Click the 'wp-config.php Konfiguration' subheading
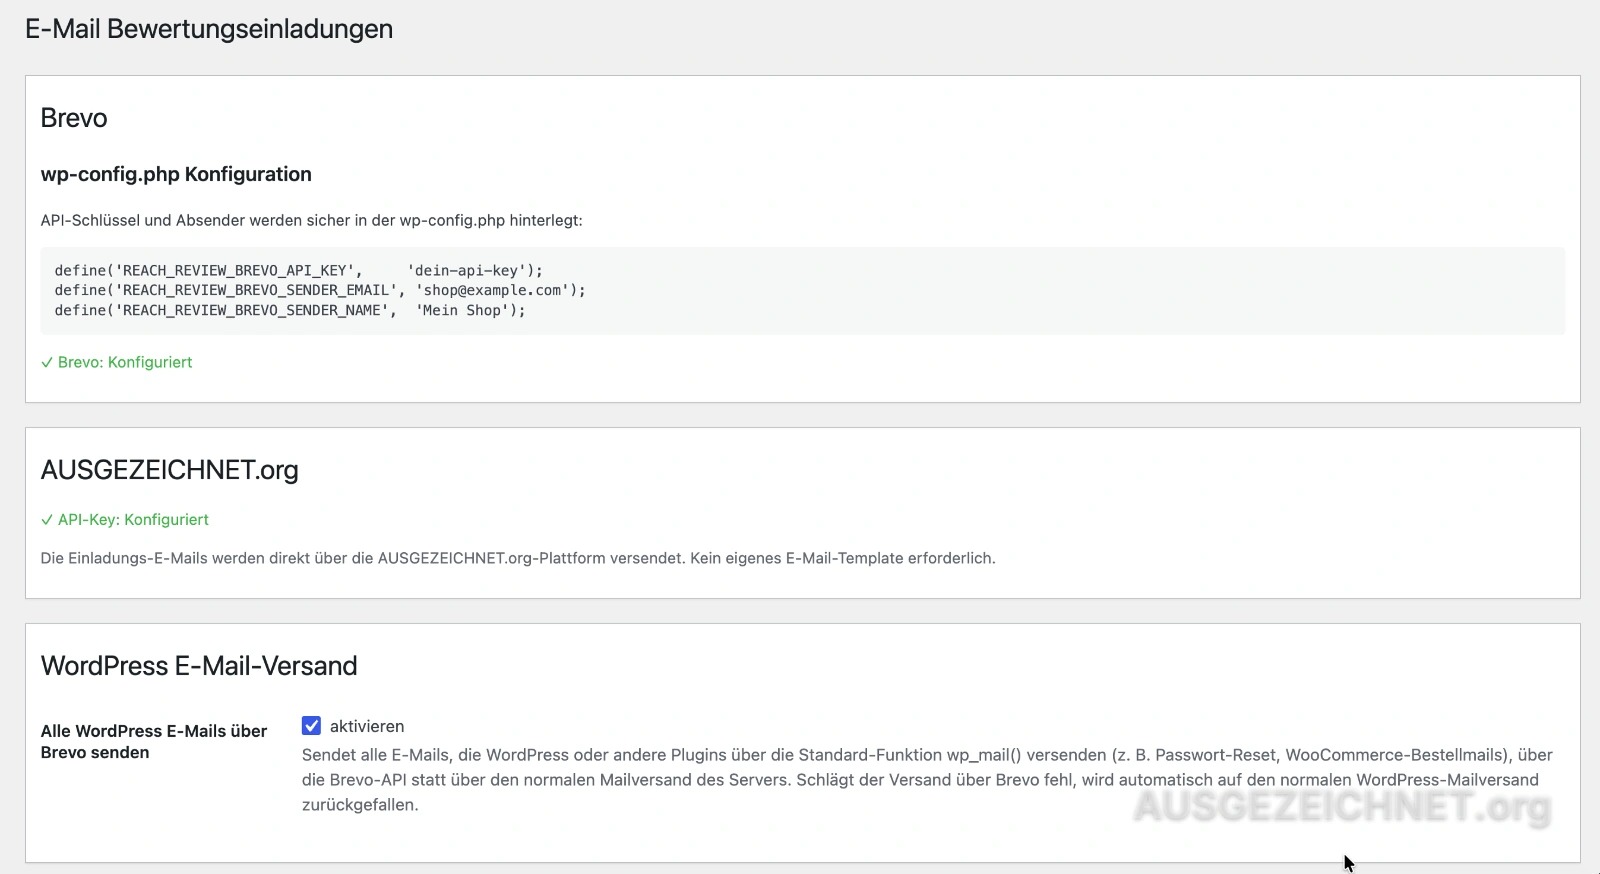 [176, 174]
